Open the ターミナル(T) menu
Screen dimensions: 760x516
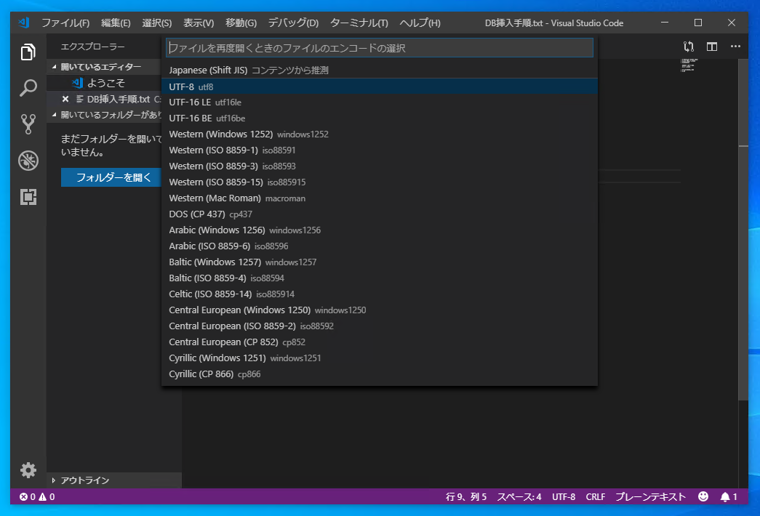359,23
